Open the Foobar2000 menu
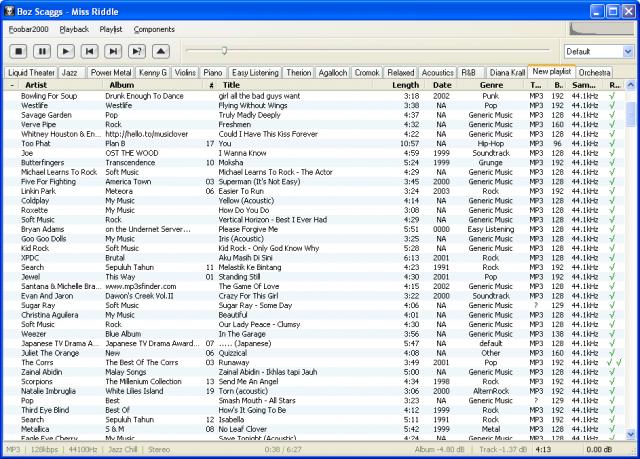This screenshot has height=459, width=640. pyautogui.click(x=29, y=30)
